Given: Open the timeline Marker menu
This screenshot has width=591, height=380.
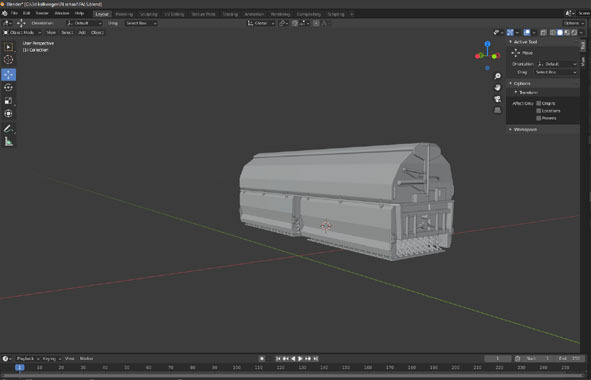Looking at the screenshot, I should [86, 359].
